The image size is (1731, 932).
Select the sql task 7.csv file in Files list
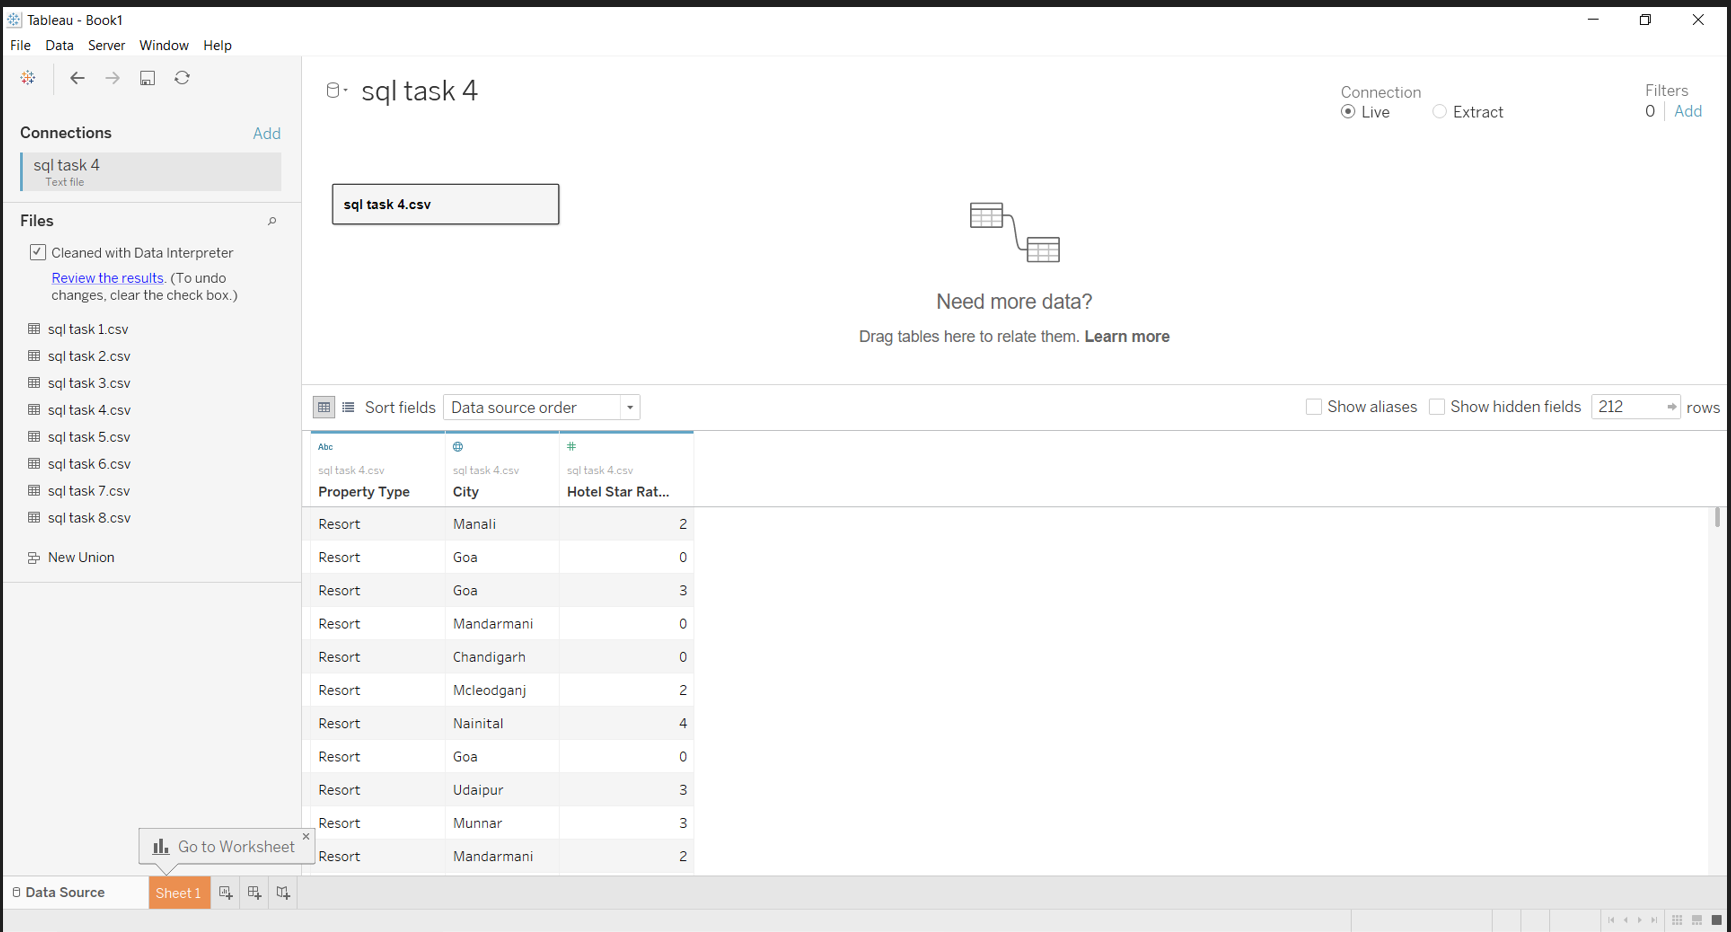click(x=89, y=490)
